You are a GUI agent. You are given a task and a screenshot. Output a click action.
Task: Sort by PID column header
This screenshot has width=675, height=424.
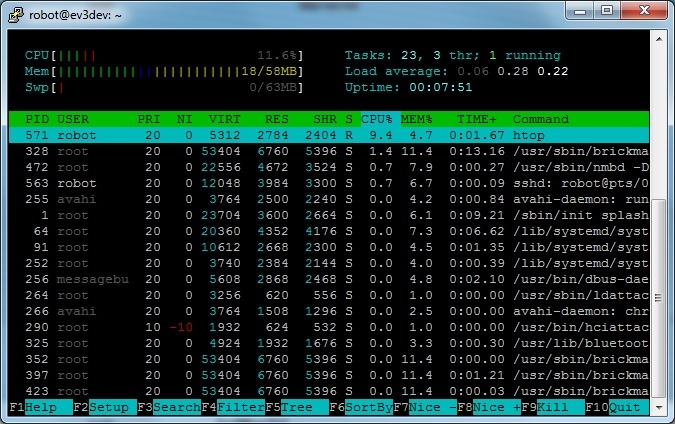pyautogui.click(x=37, y=119)
